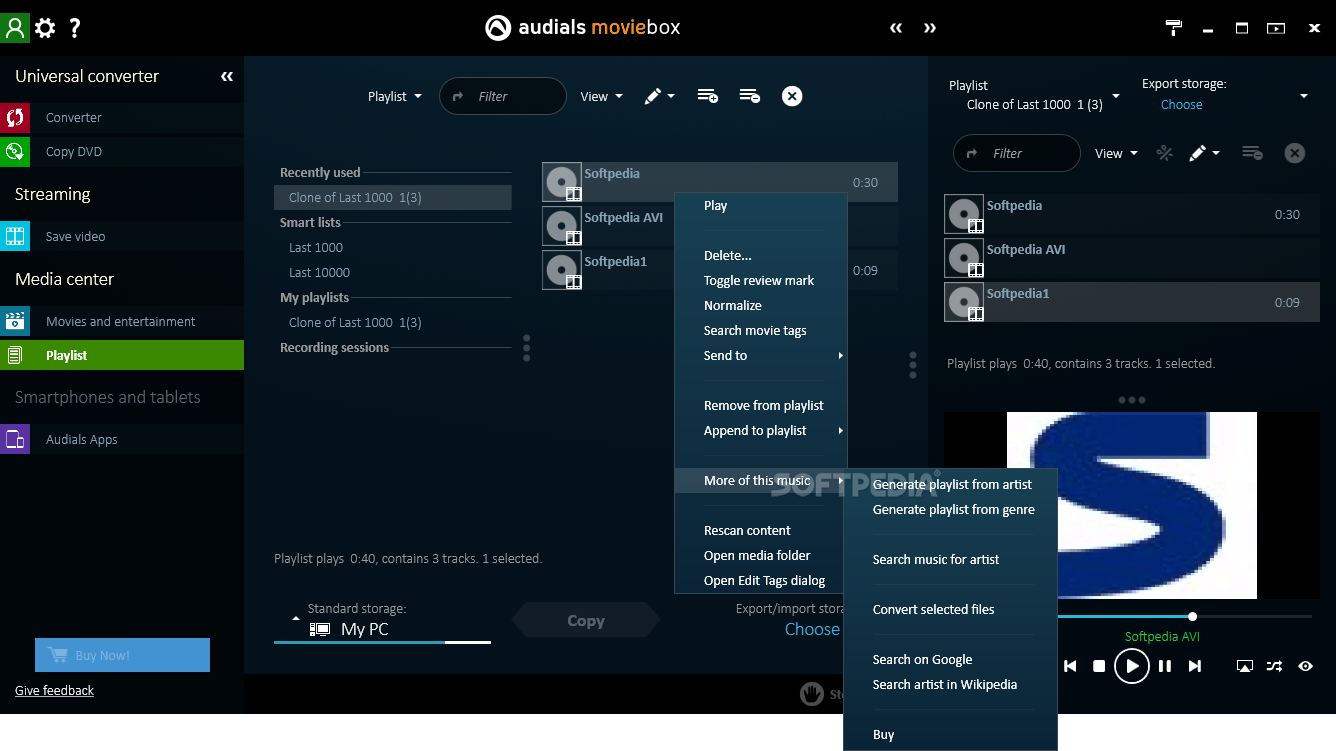The height and width of the screenshot is (751, 1336).
Task: Click the Audials Apps device icon
Action: point(15,440)
